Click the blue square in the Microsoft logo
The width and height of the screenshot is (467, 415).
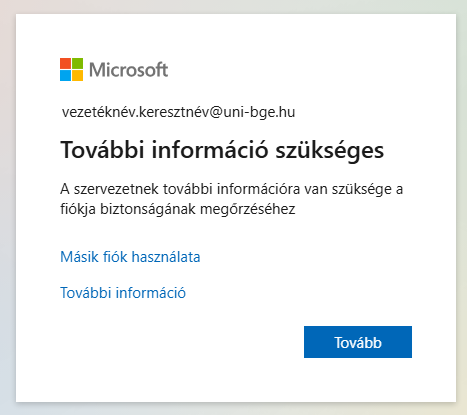65,75
